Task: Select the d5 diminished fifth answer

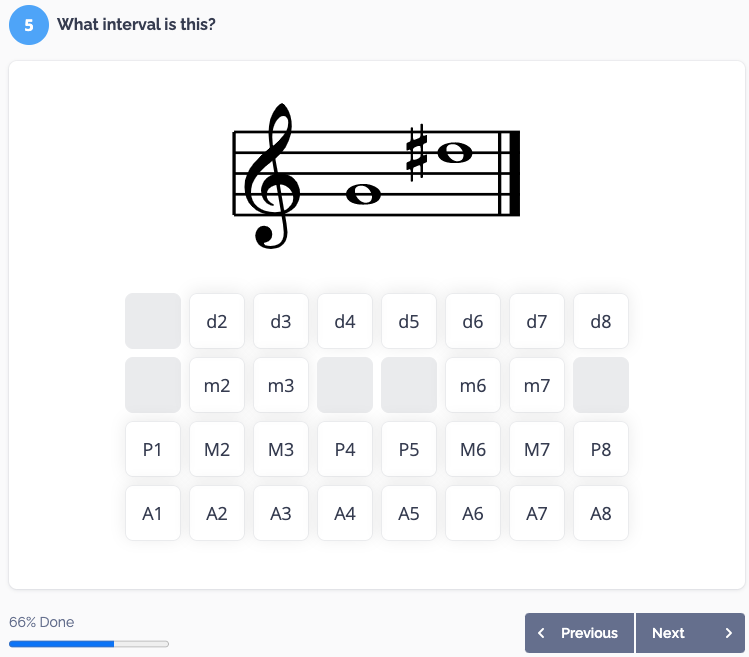Action: 409,321
